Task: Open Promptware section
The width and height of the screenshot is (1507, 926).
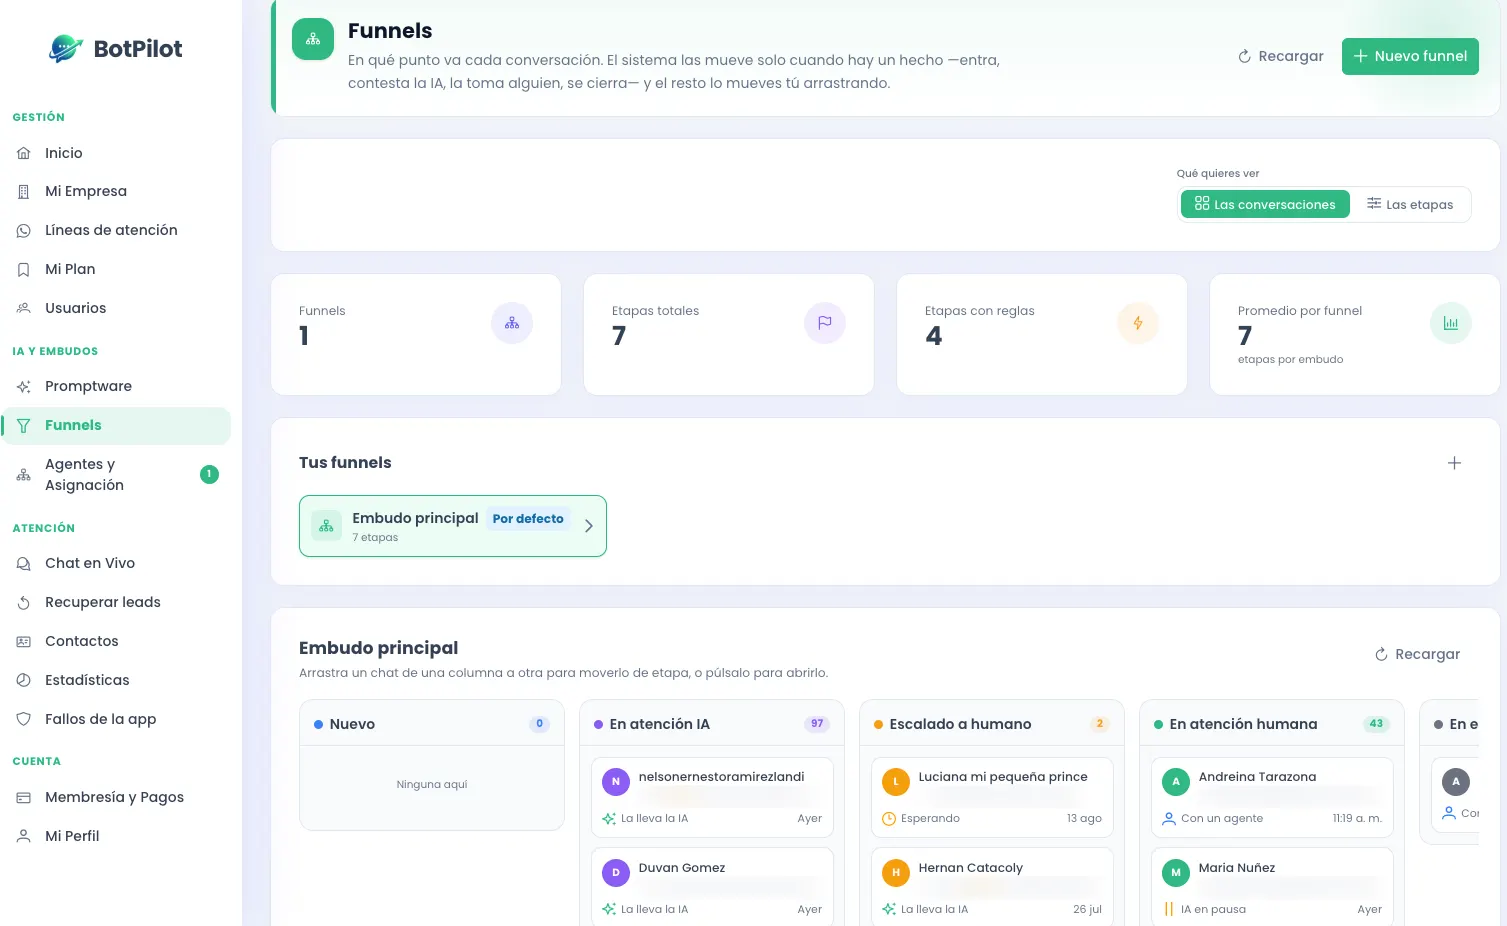Action: point(116,386)
